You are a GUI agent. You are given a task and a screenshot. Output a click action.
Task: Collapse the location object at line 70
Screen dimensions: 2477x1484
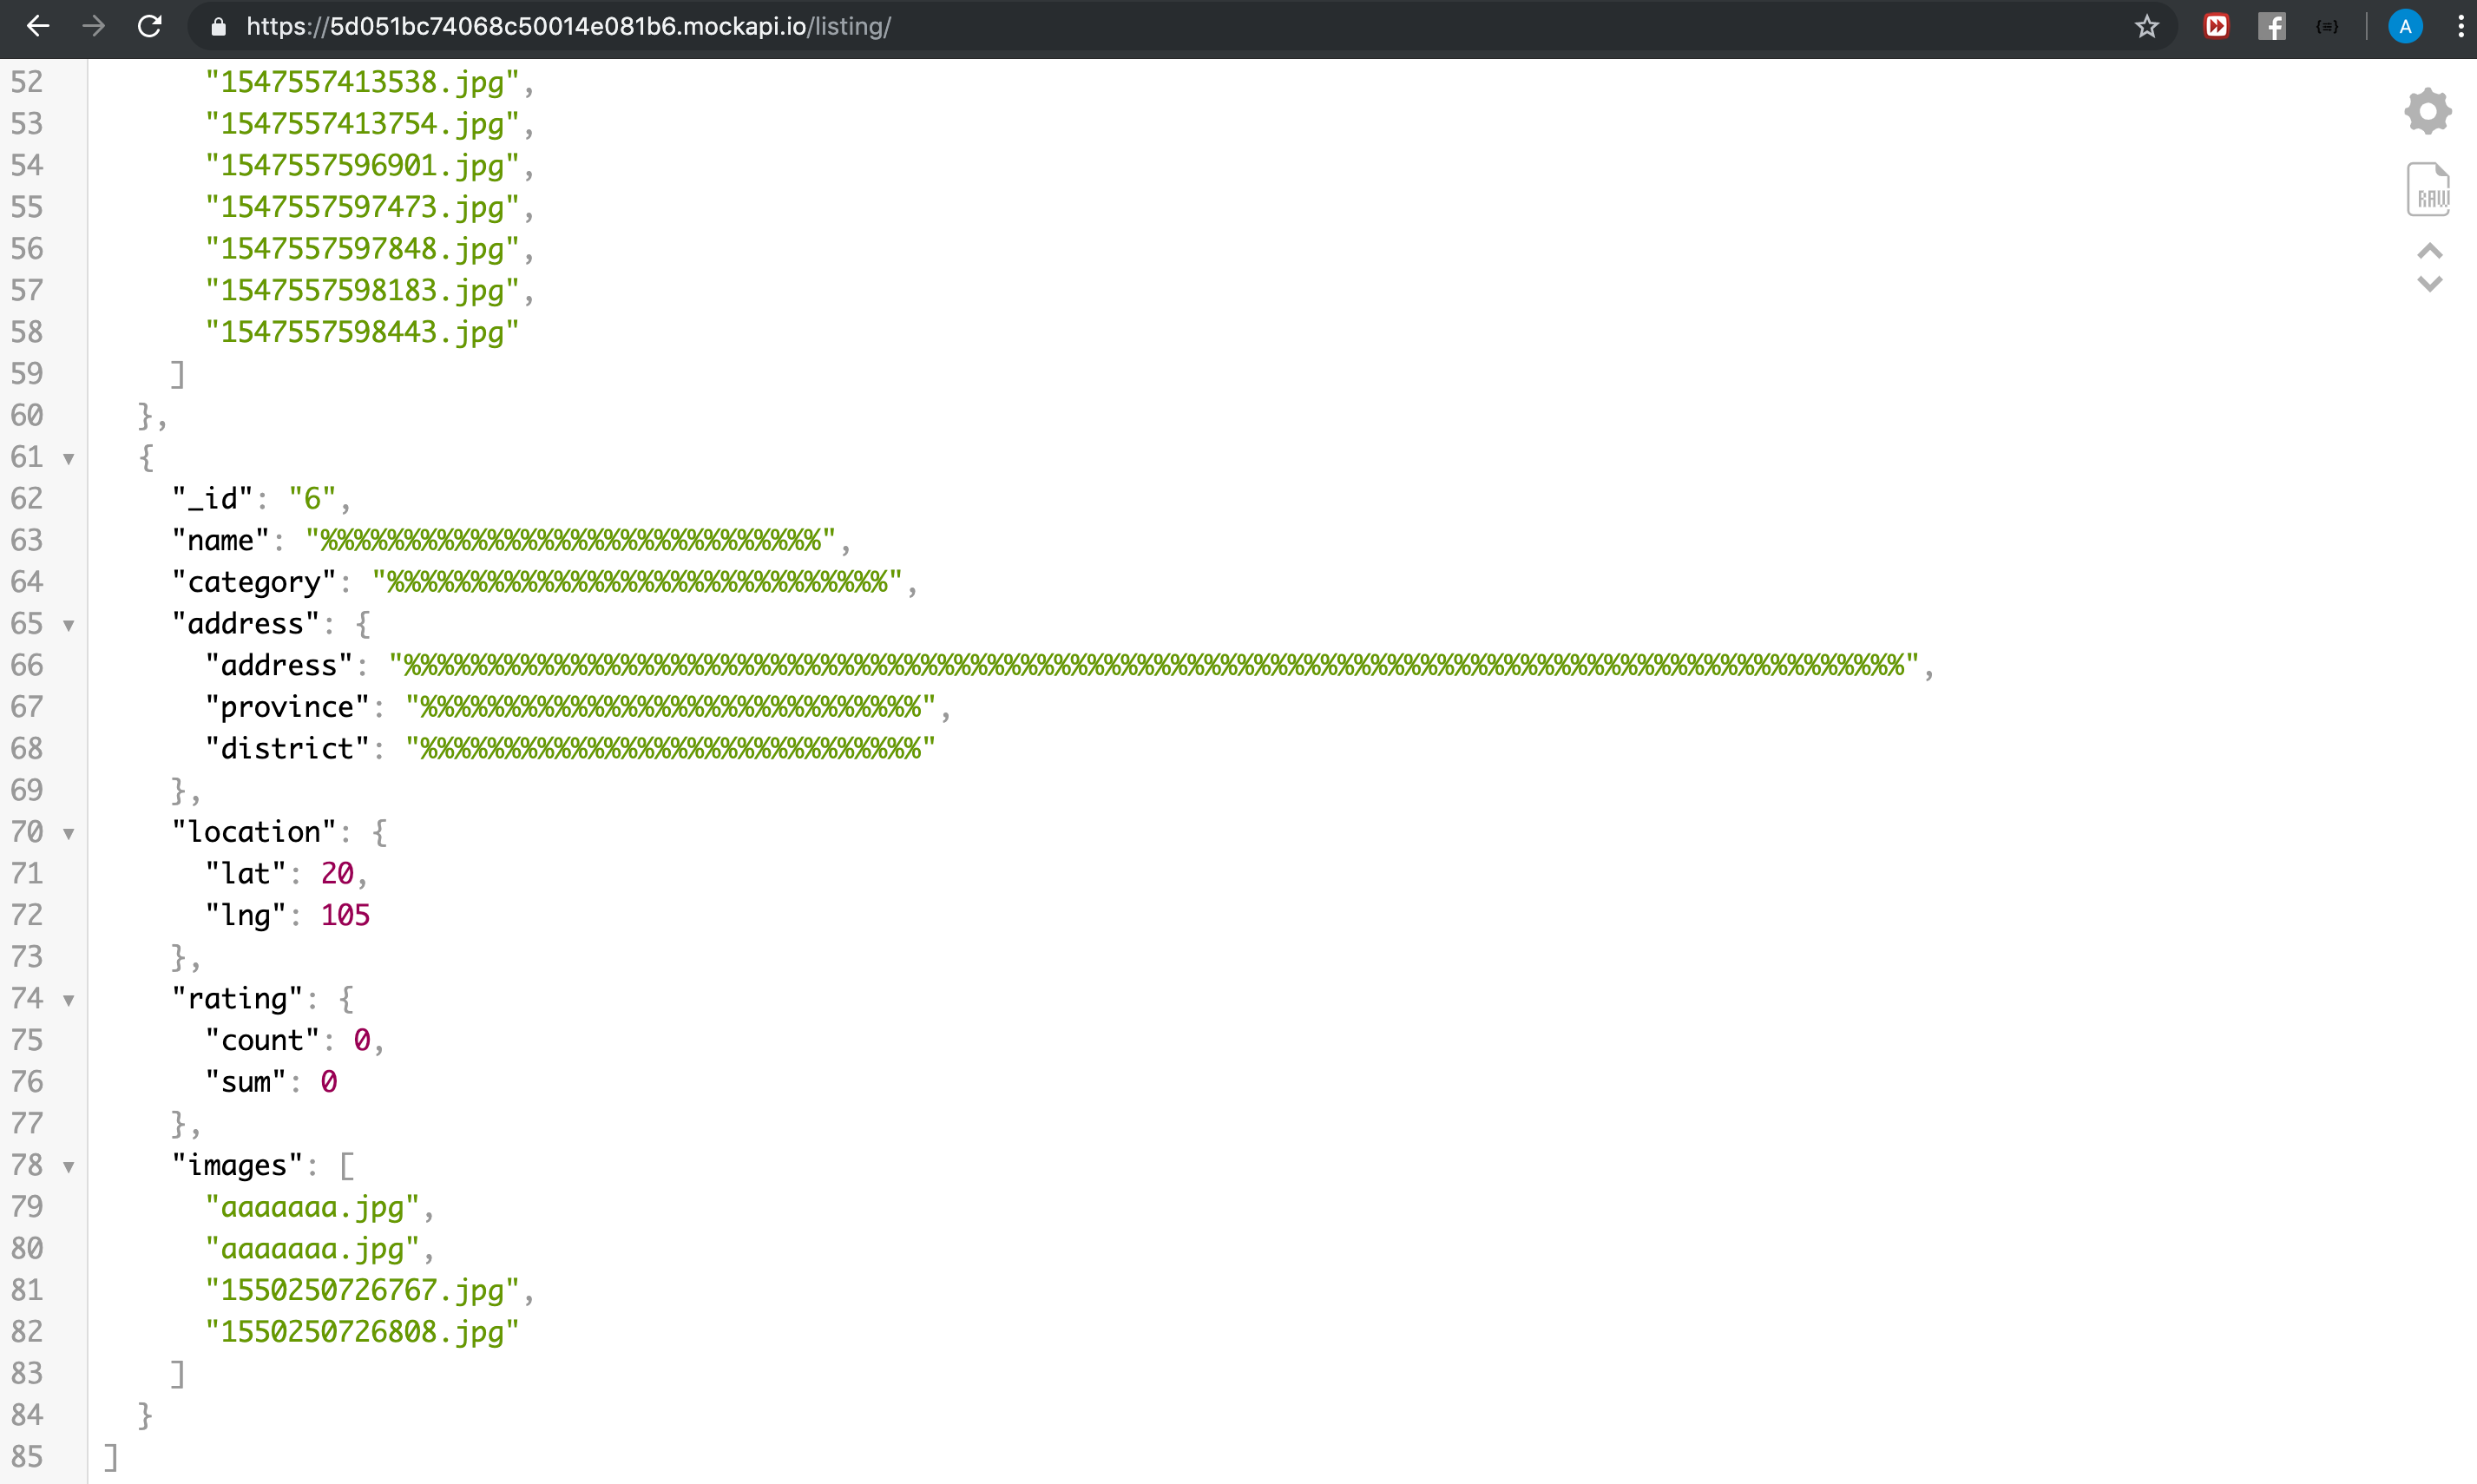[69, 834]
